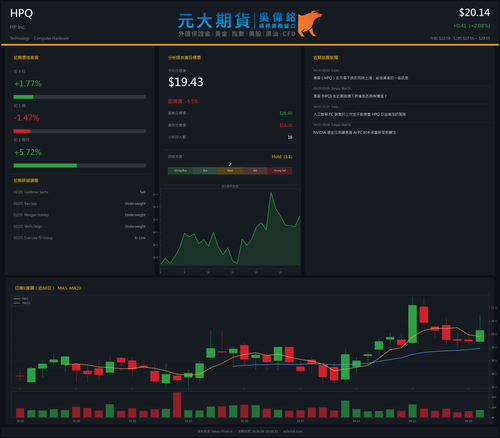Click the green bar under +5.72%
Image resolution: width=500 pixels, height=438 pixels.
point(45,165)
